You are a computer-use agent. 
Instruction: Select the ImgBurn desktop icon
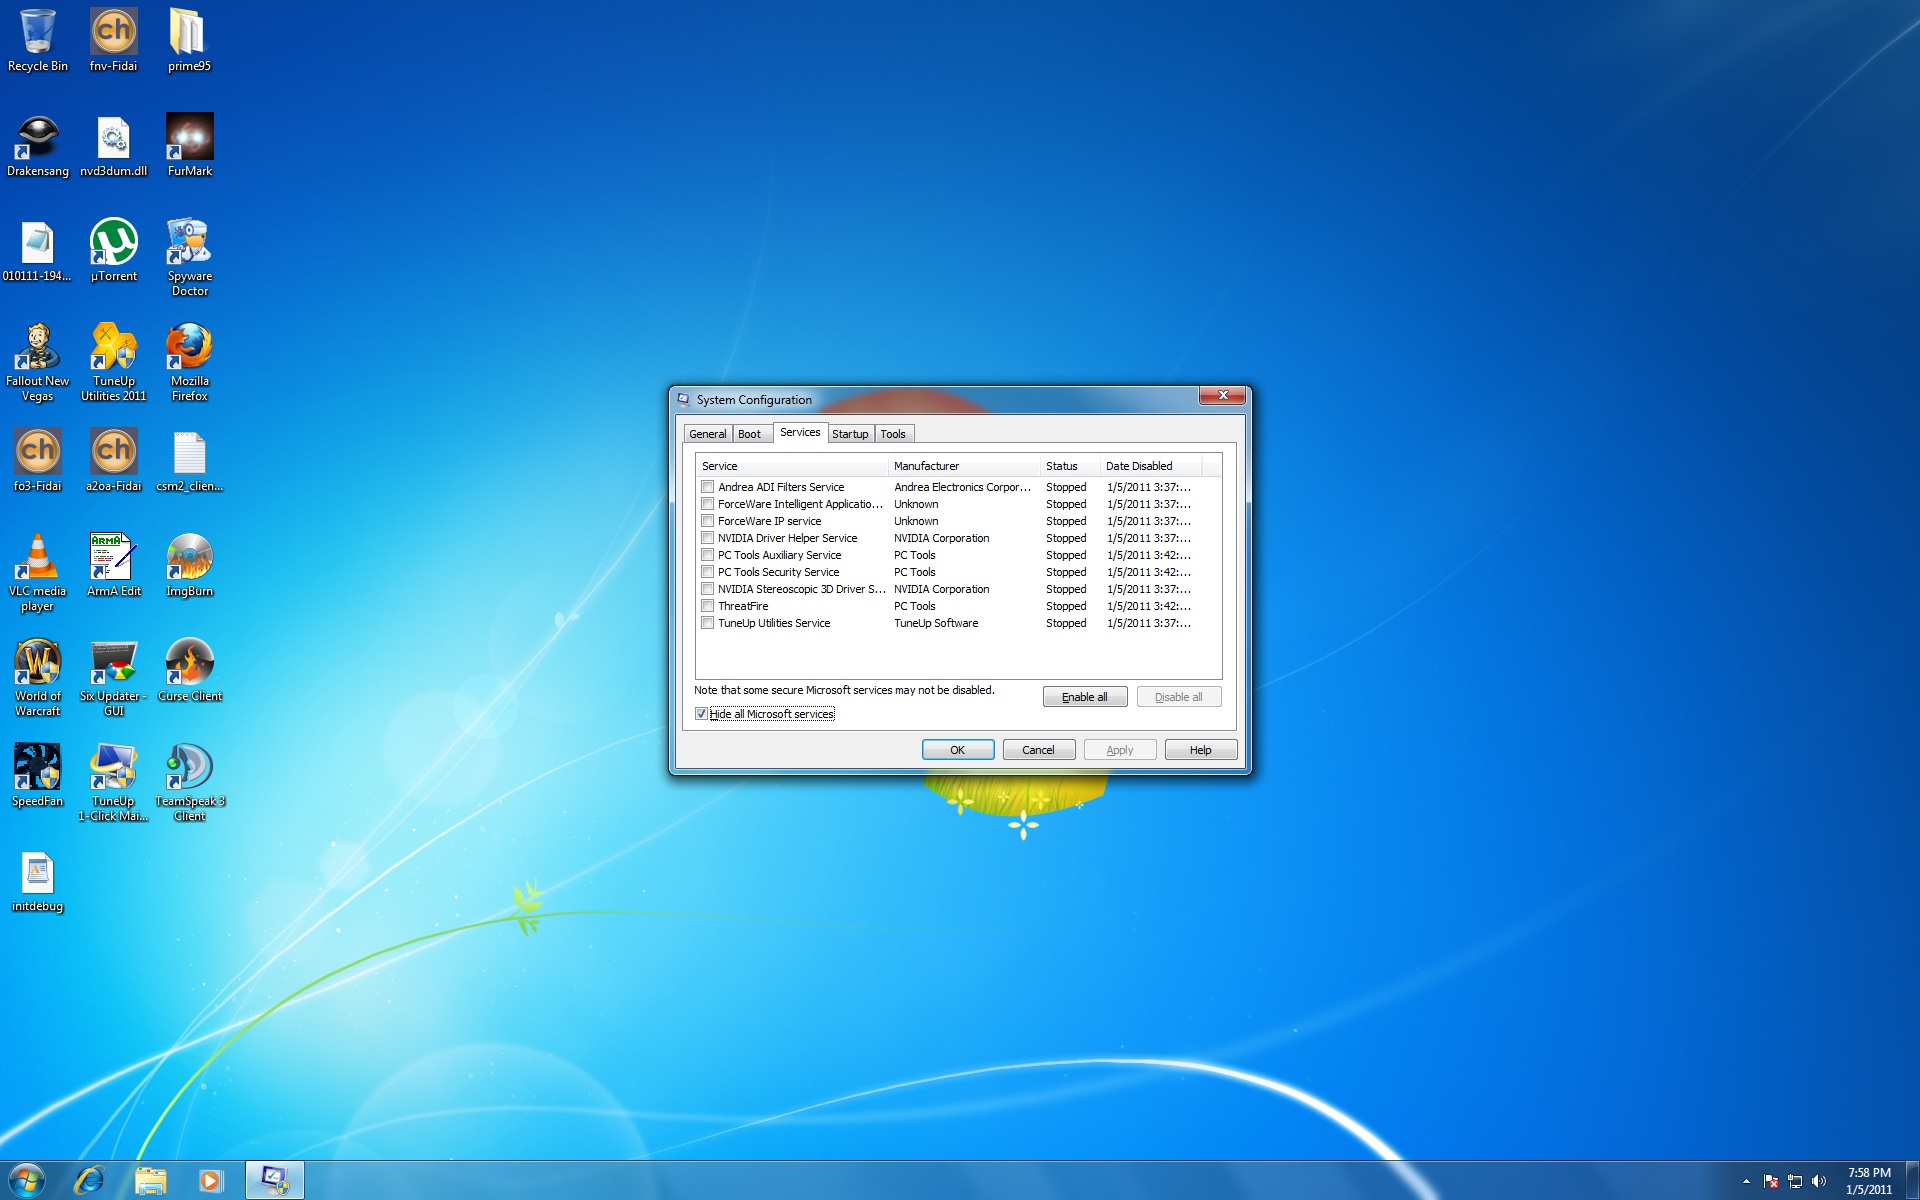coord(189,566)
